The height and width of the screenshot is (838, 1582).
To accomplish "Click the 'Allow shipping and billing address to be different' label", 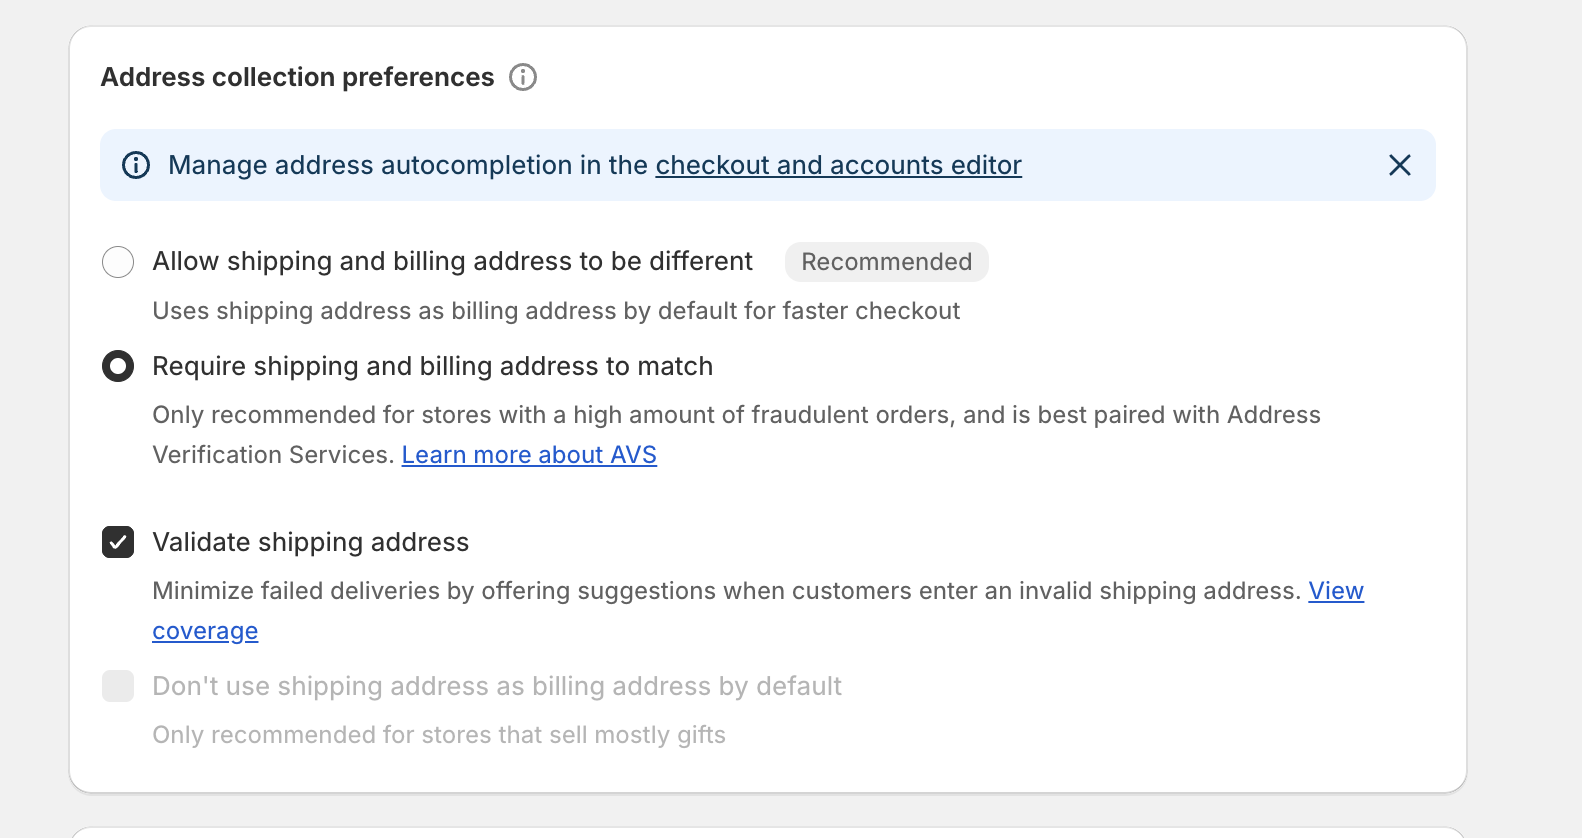I will (452, 262).
